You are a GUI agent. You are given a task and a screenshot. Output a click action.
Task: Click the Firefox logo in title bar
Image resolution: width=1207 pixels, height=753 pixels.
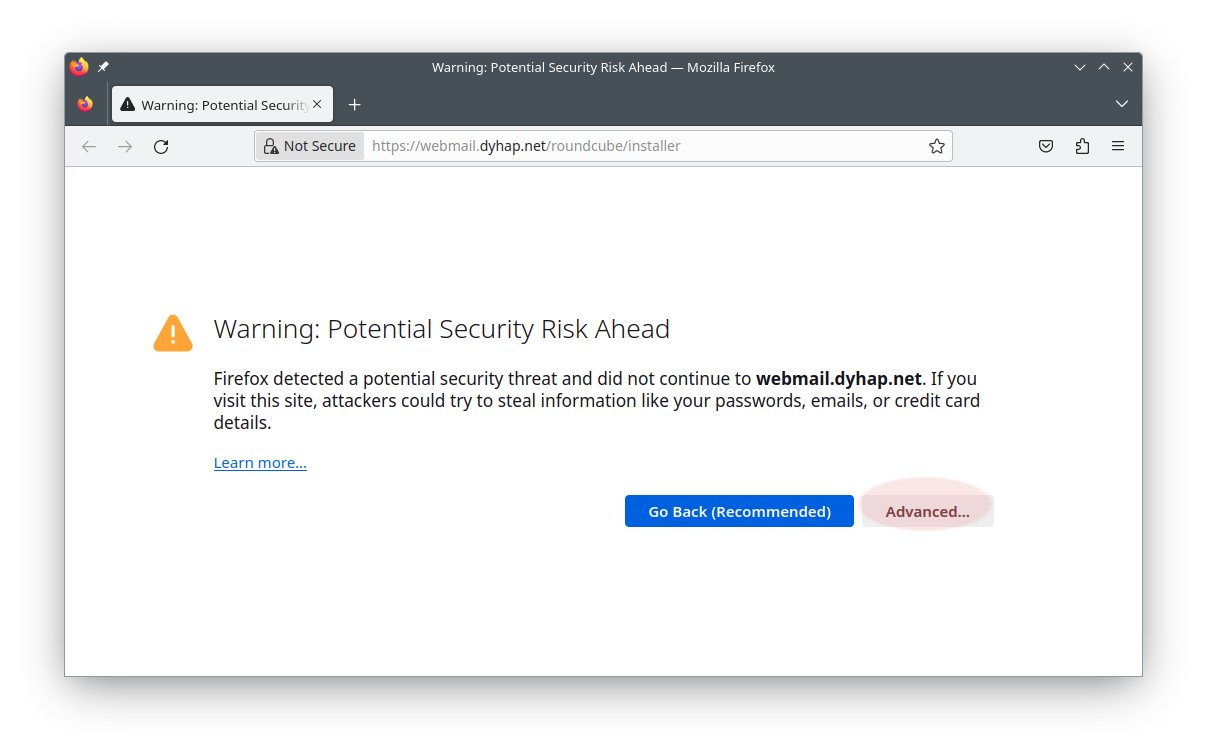(x=79, y=67)
